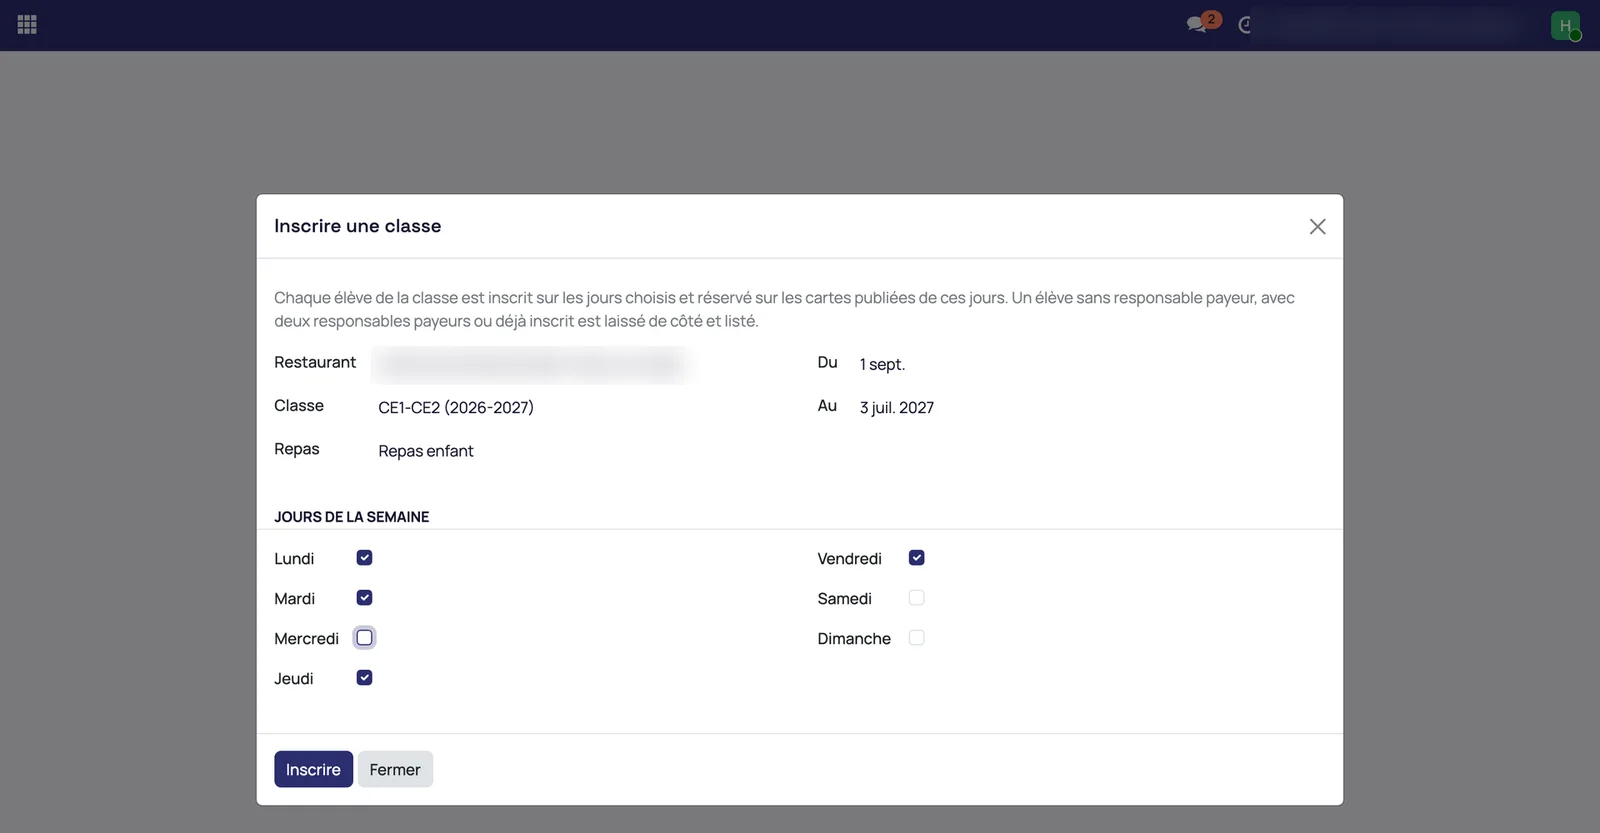The width and height of the screenshot is (1600, 833).
Task: Open the apps grid menu icon
Action: (x=27, y=25)
